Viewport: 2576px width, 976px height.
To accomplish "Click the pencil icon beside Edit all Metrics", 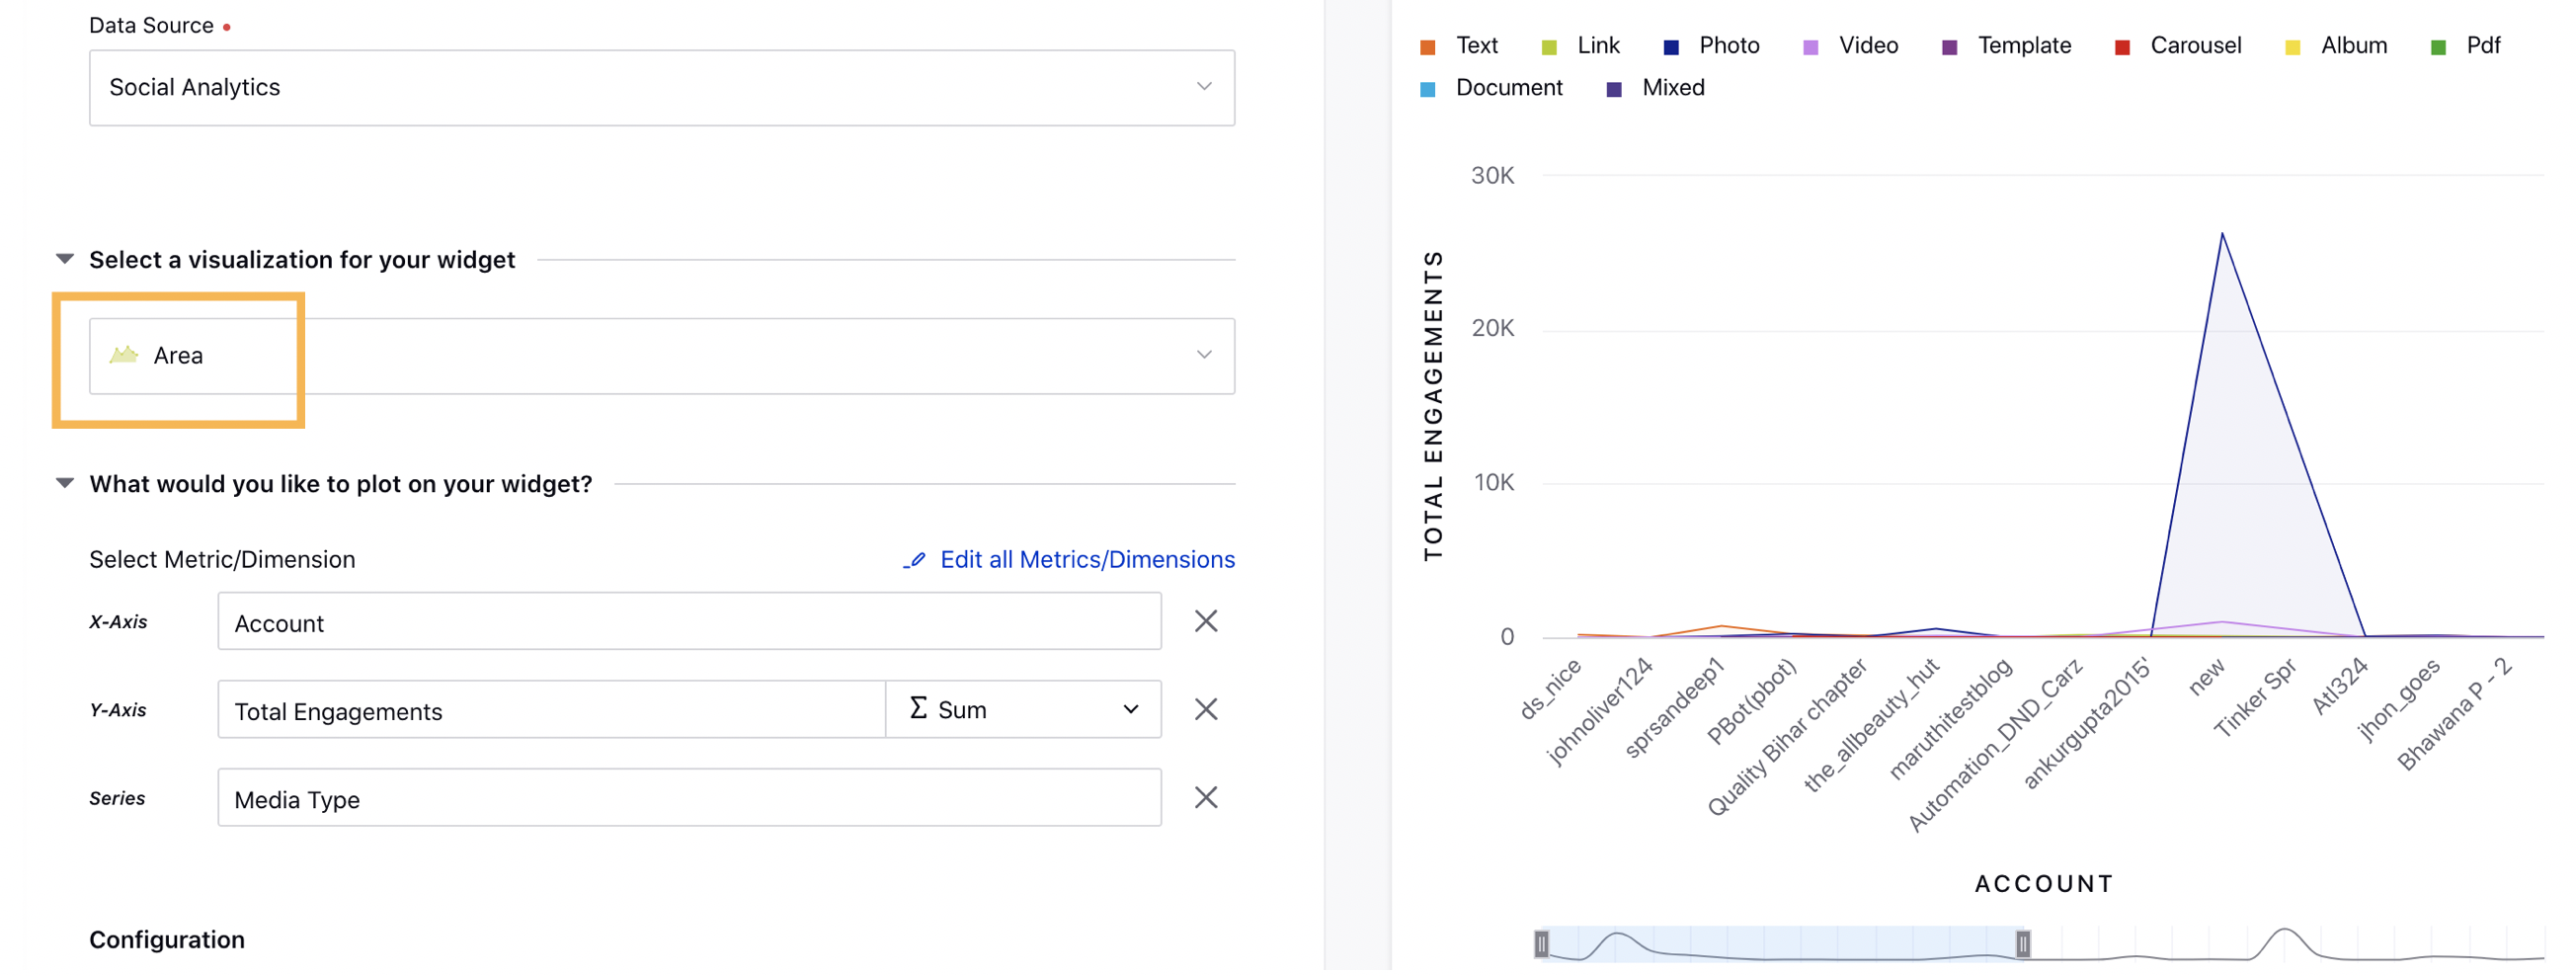I will [915, 560].
